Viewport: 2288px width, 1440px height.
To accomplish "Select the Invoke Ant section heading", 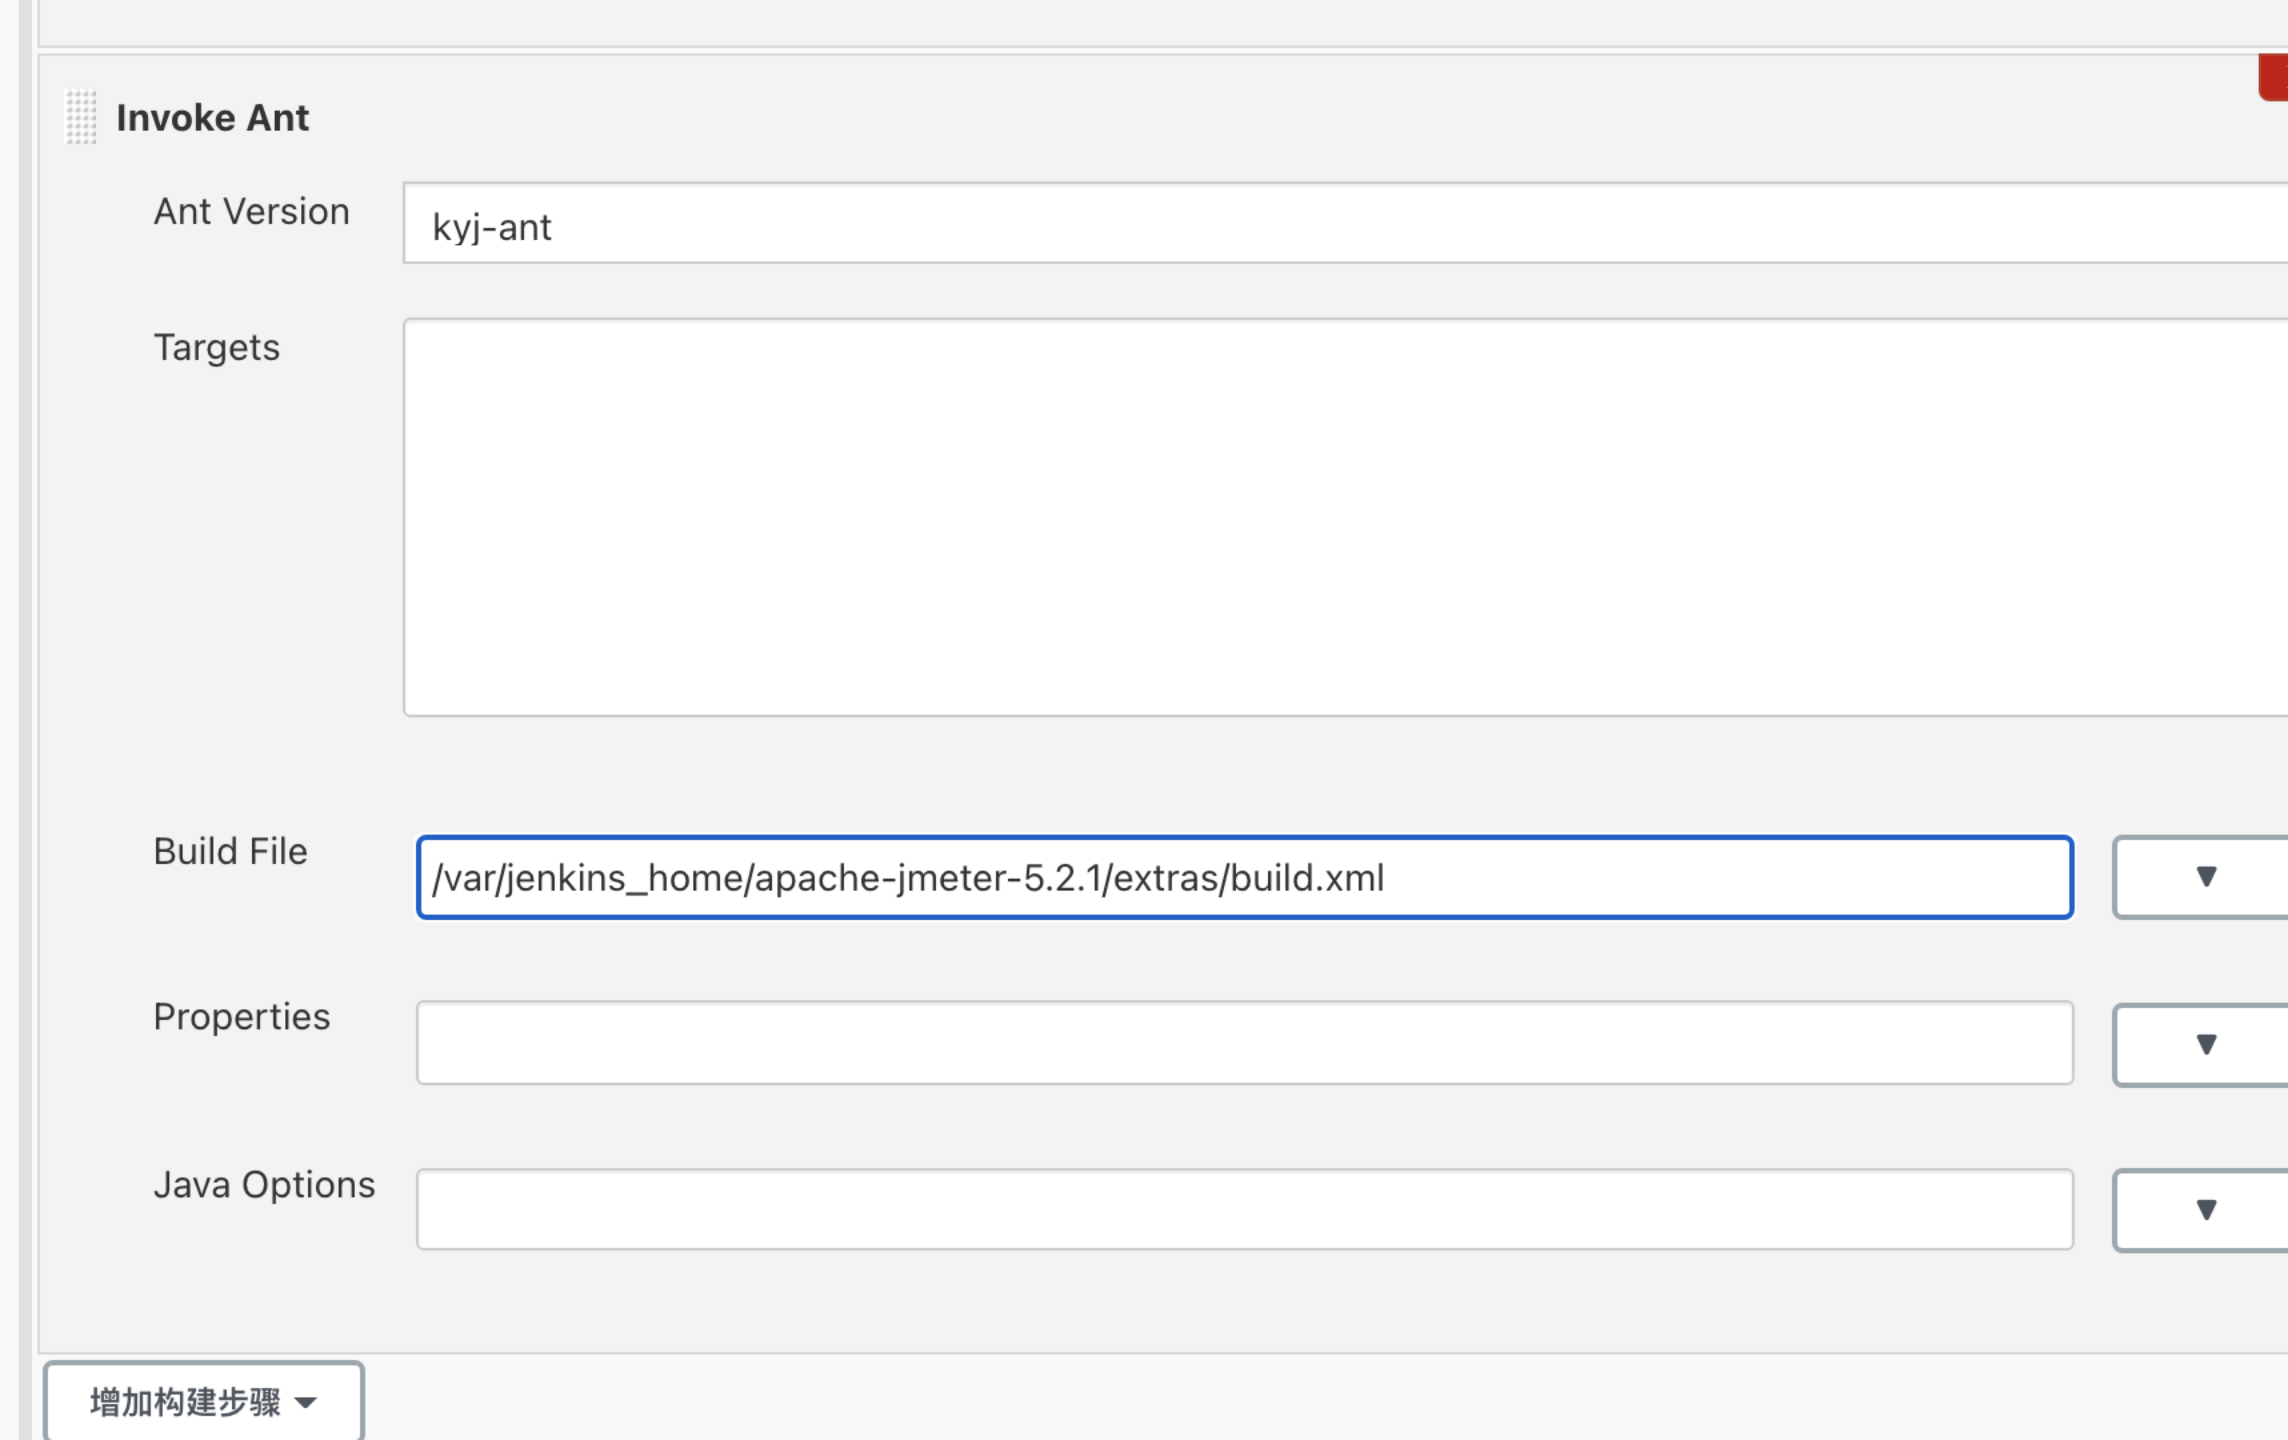I will [x=212, y=118].
